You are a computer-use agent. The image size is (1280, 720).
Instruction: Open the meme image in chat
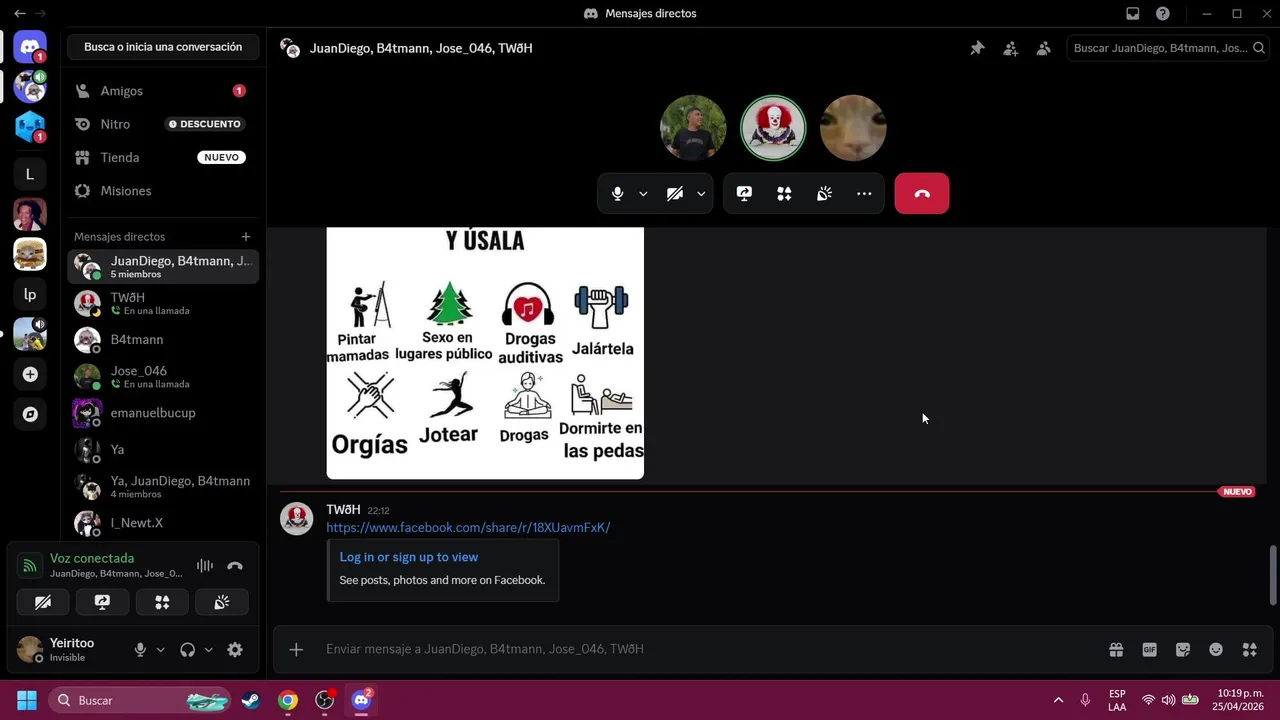tap(485, 353)
